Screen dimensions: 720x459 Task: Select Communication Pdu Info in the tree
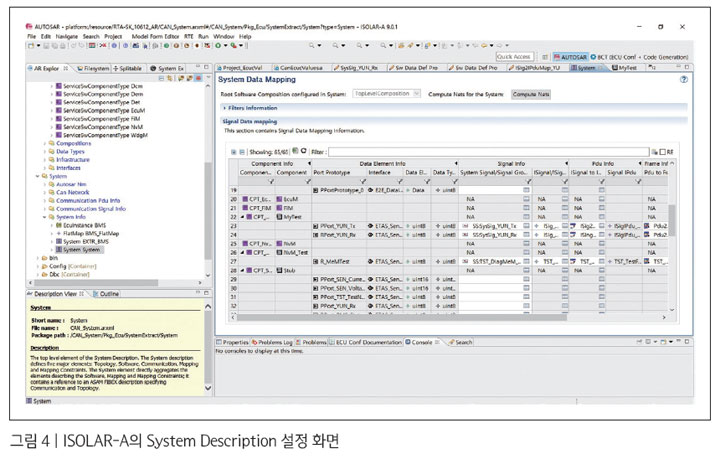tap(88, 201)
